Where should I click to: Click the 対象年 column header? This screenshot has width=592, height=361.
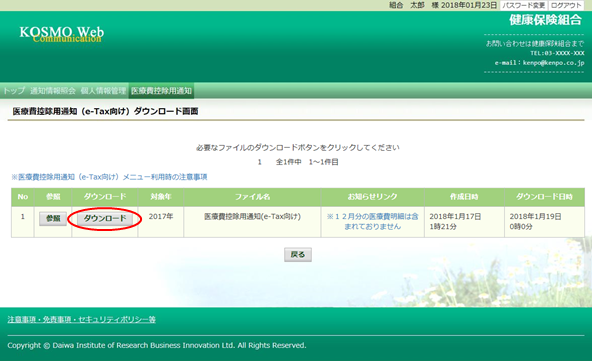[161, 197]
